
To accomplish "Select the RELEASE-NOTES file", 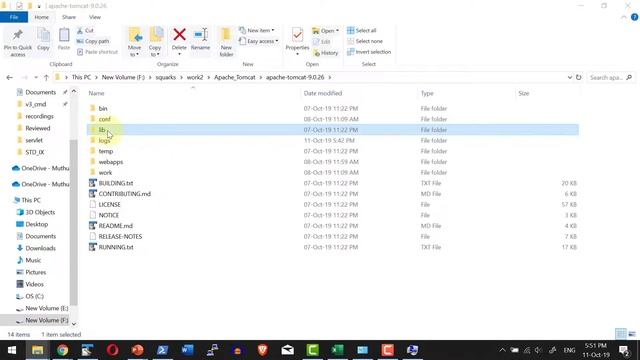I will (120, 237).
